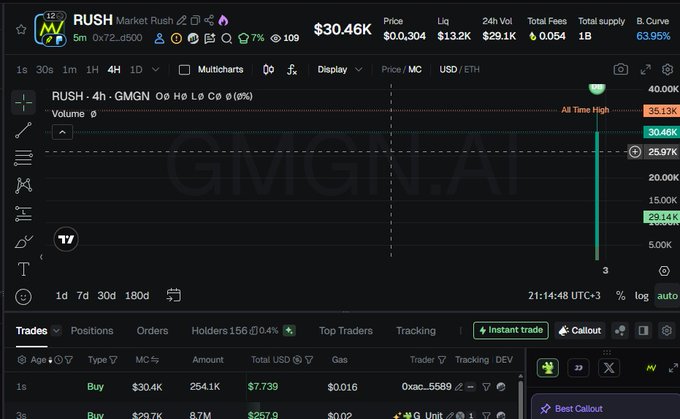Open the Trader column filter

click(x=442, y=360)
